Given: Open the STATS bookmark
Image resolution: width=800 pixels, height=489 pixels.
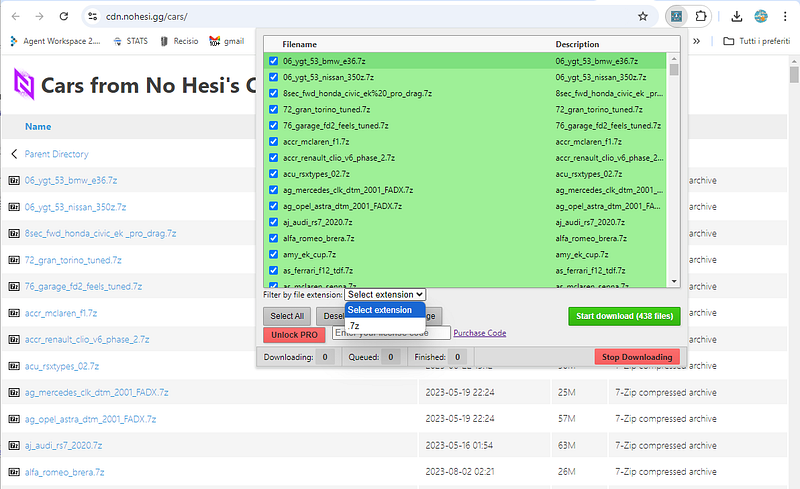Looking at the screenshot, I should pyautogui.click(x=131, y=41).
